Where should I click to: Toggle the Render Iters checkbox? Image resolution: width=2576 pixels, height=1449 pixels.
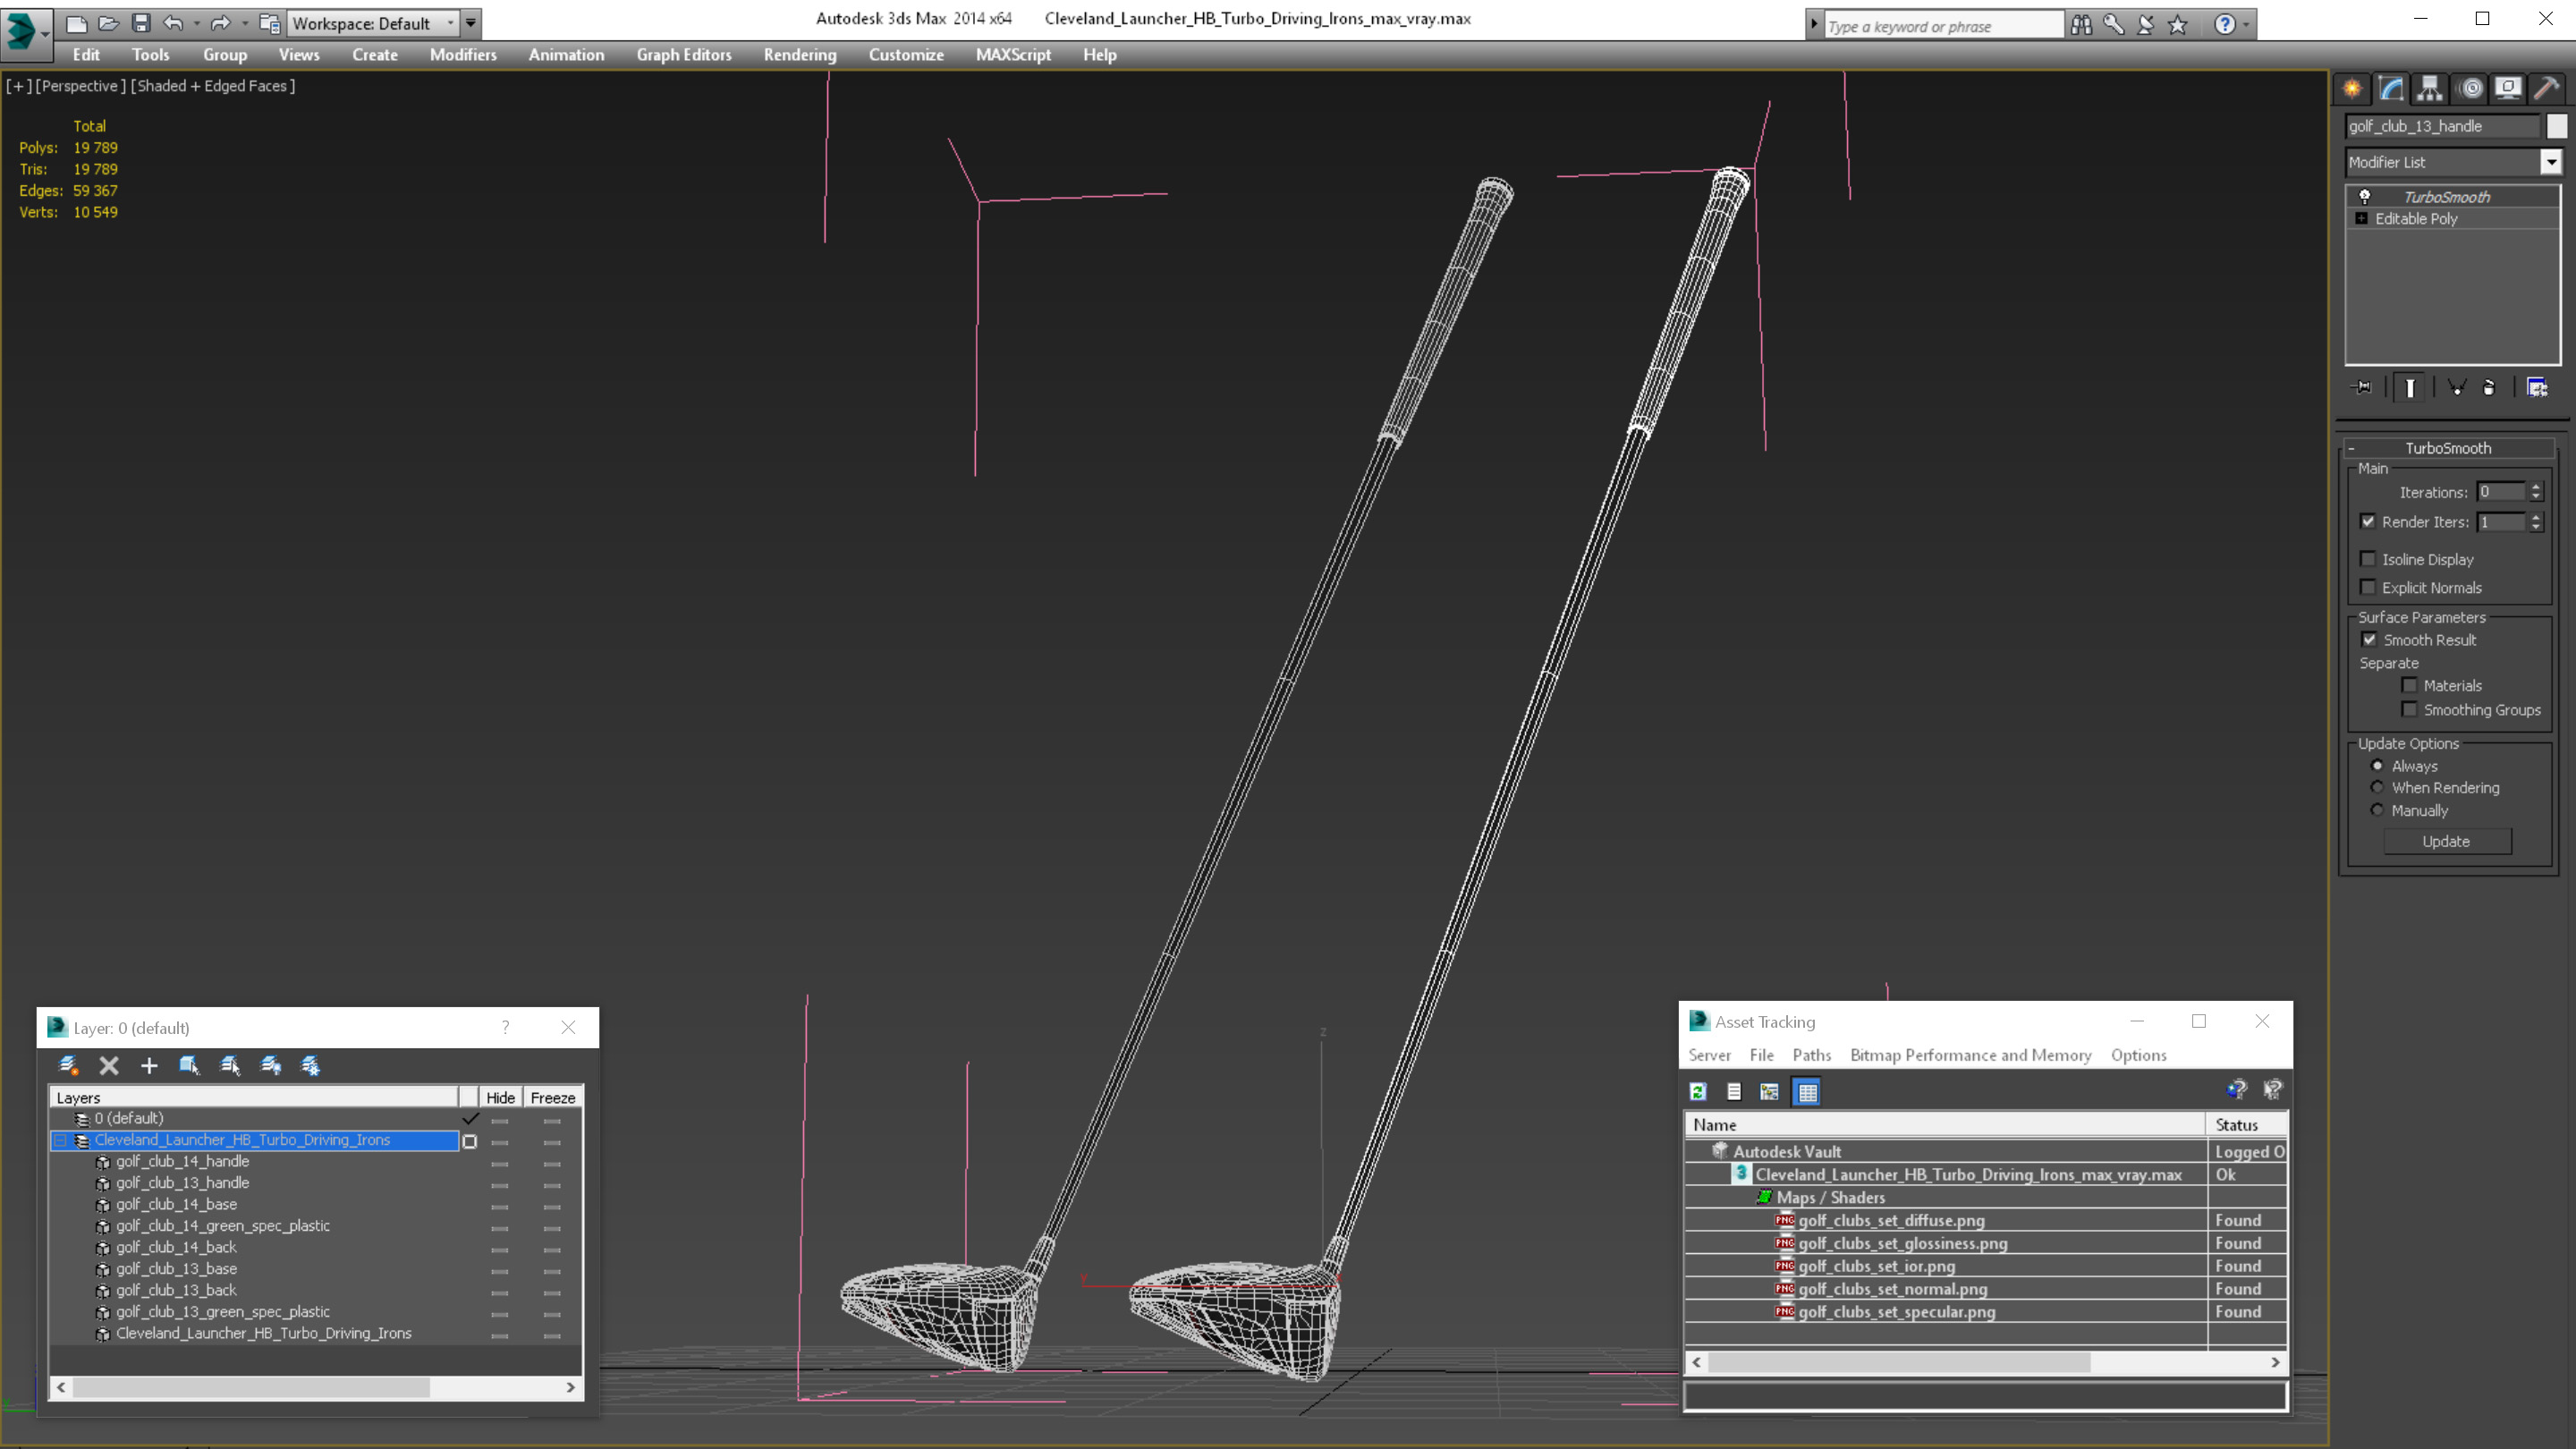tap(2368, 521)
